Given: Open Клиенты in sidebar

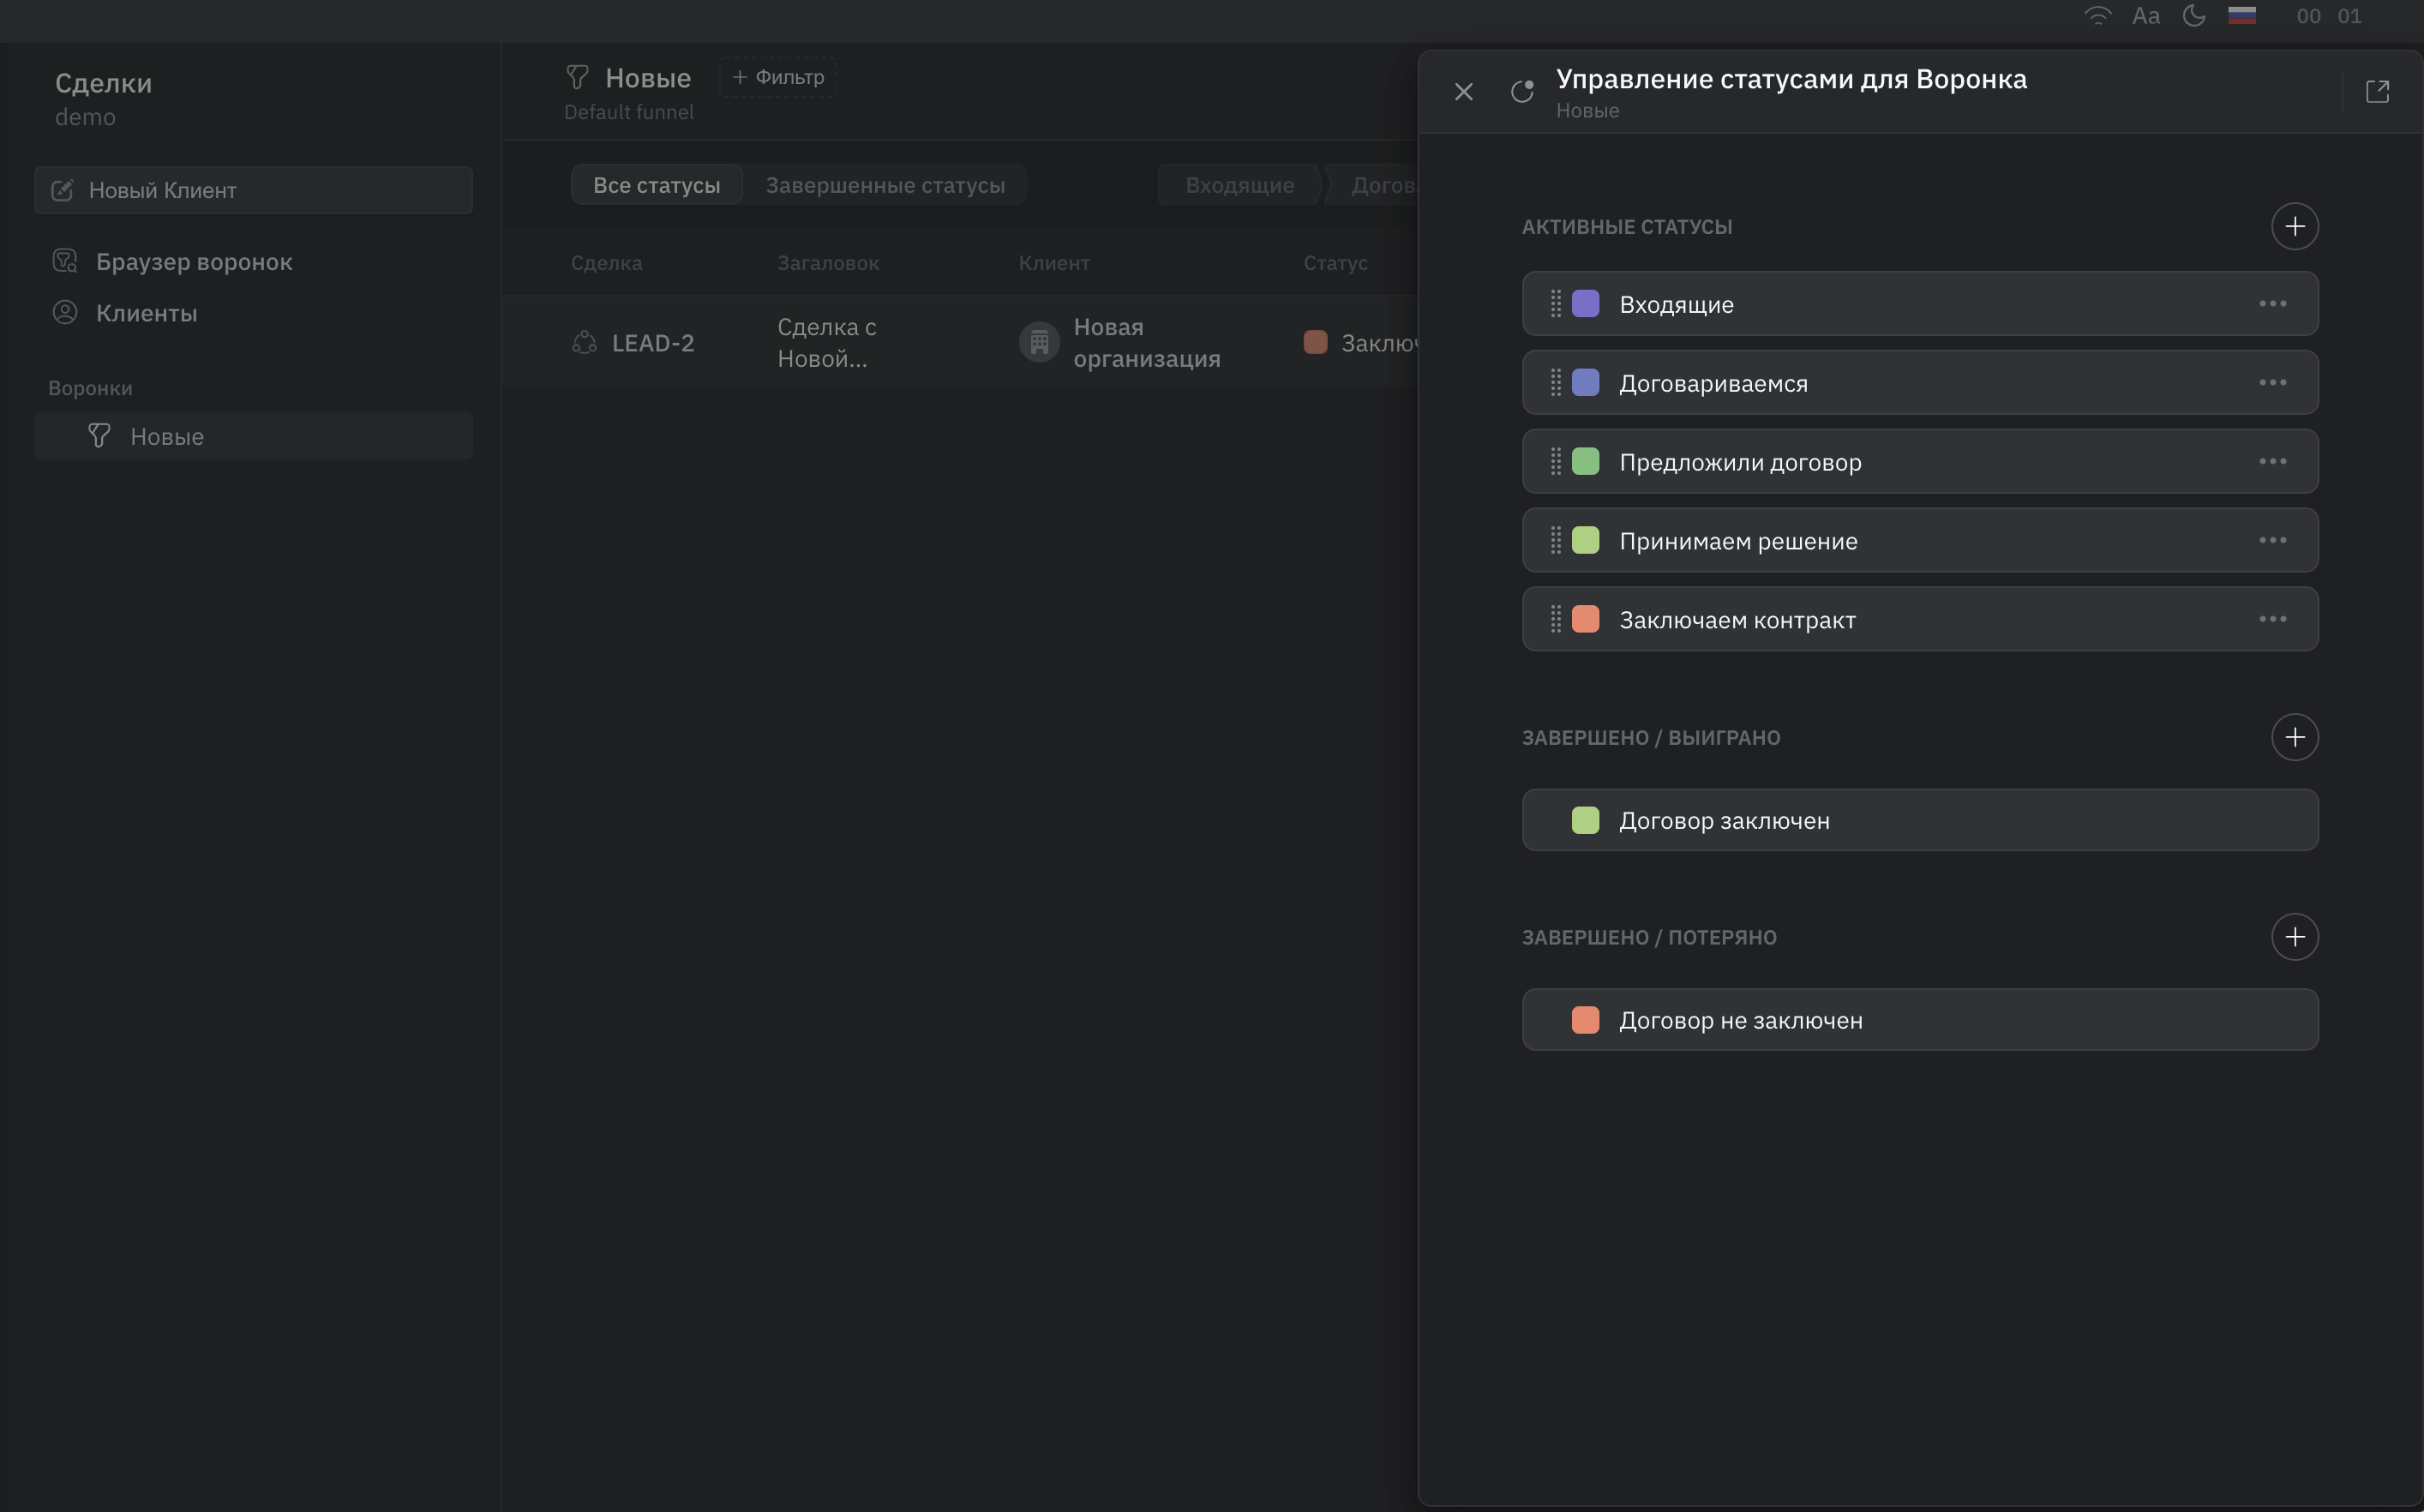Looking at the screenshot, I should [x=146, y=313].
